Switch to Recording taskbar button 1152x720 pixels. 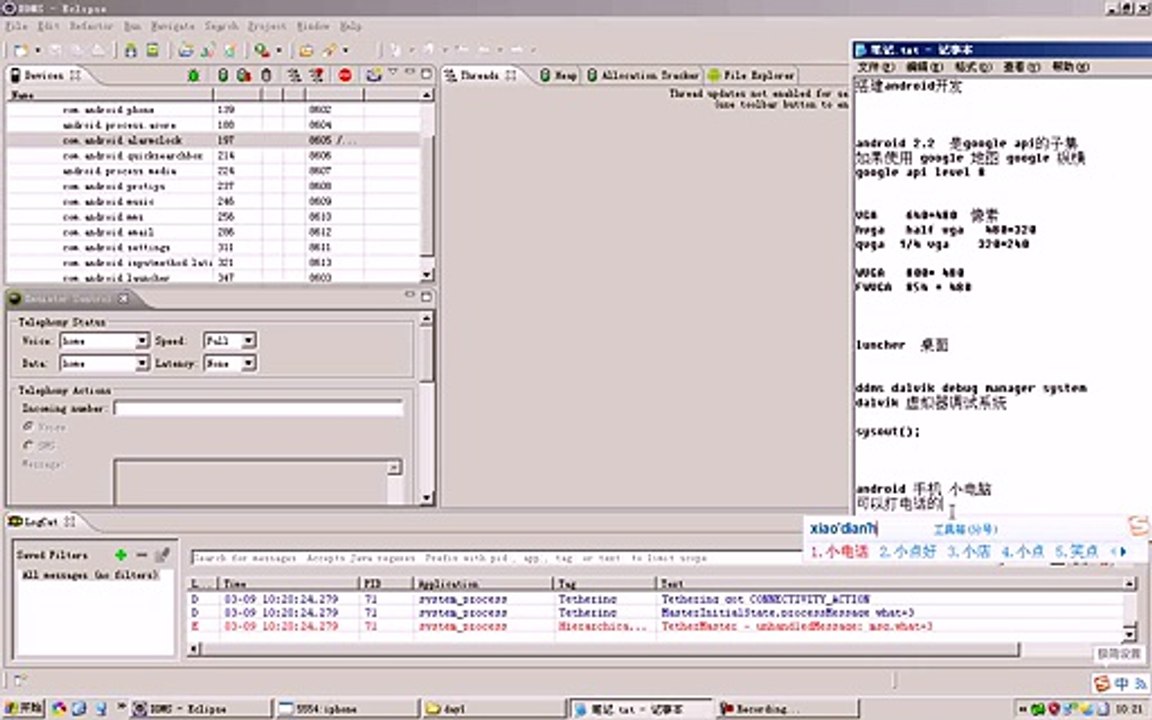tap(786, 709)
